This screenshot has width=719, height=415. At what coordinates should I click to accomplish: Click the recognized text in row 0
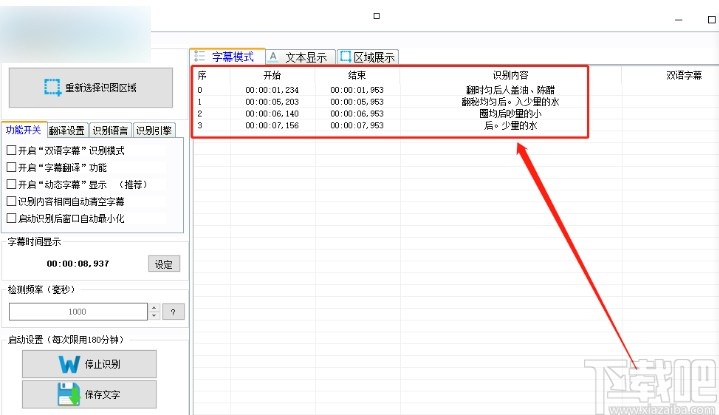pos(510,90)
